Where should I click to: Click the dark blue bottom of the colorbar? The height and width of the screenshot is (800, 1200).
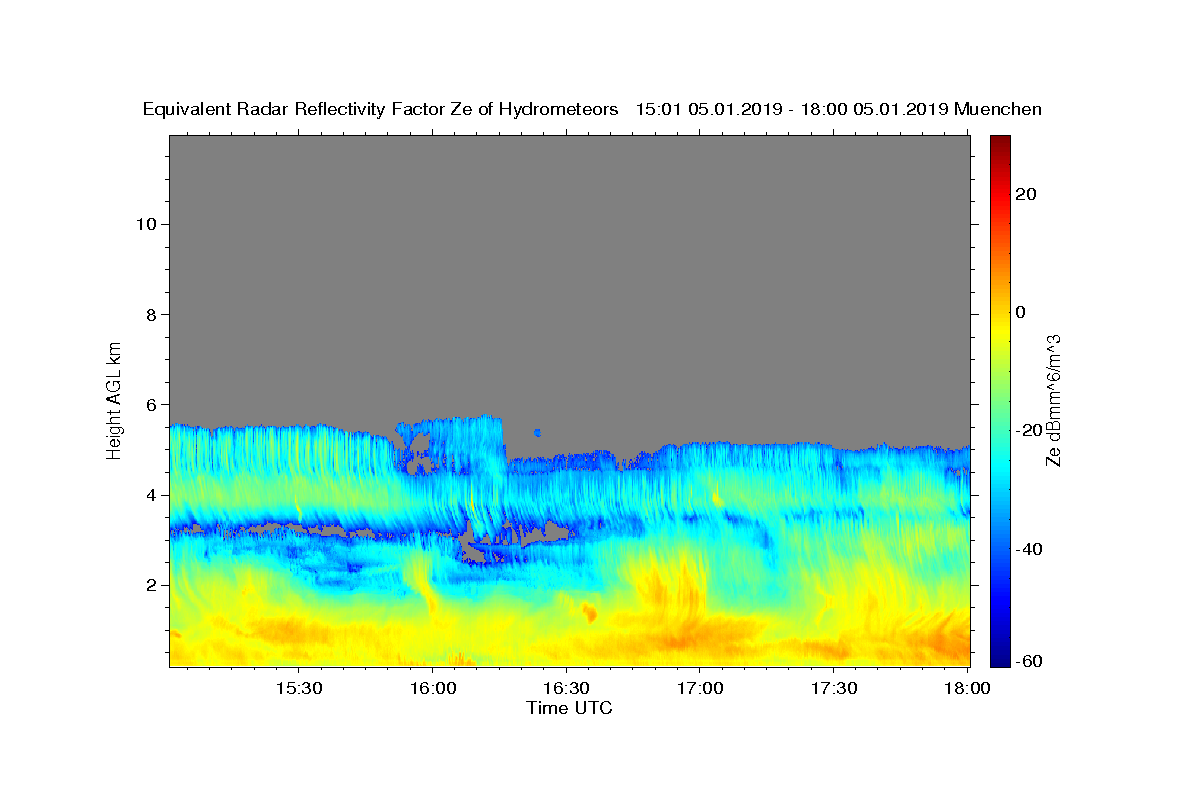click(1000, 658)
